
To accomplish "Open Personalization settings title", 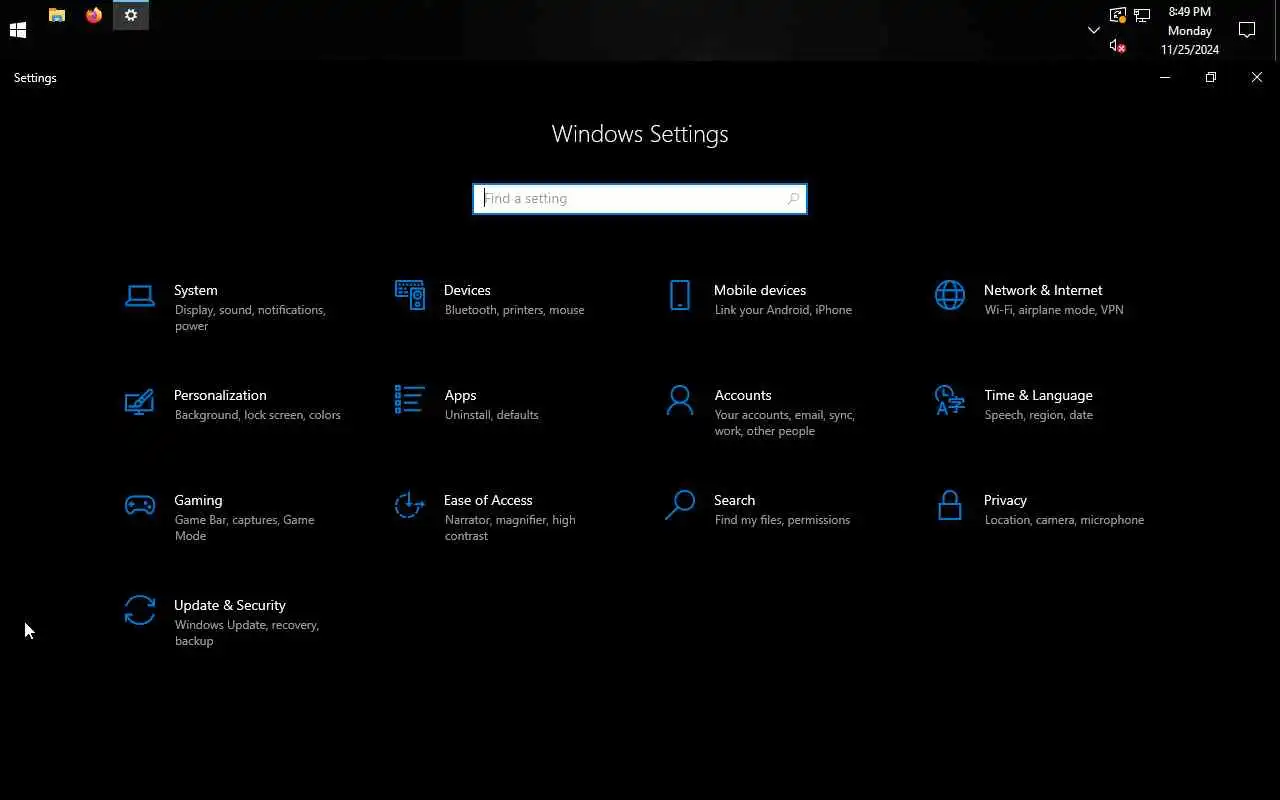I will coord(220,395).
